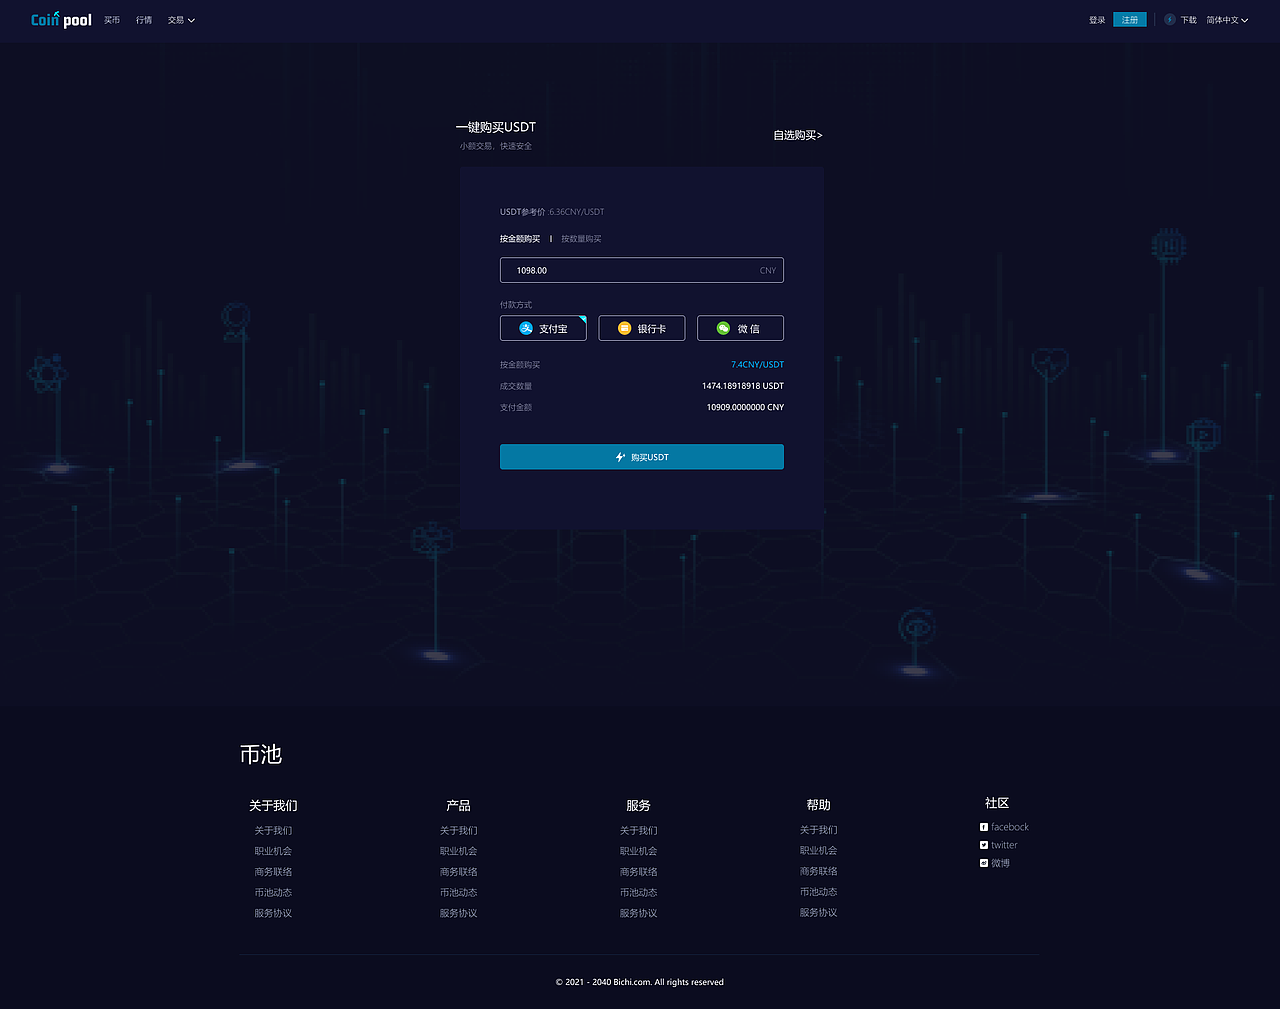Click the 10909.0000000 CNY payment amount

coord(745,407)
